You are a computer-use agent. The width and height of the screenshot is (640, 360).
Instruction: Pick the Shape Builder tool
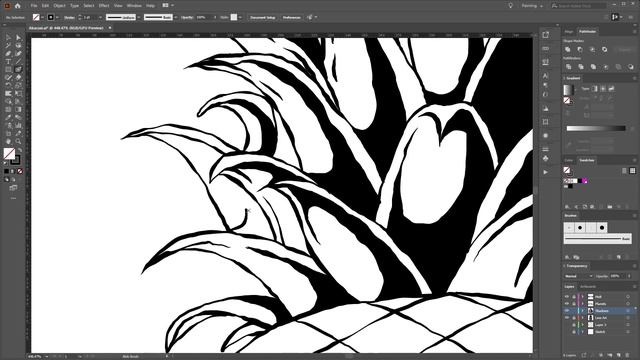point(8,101)
